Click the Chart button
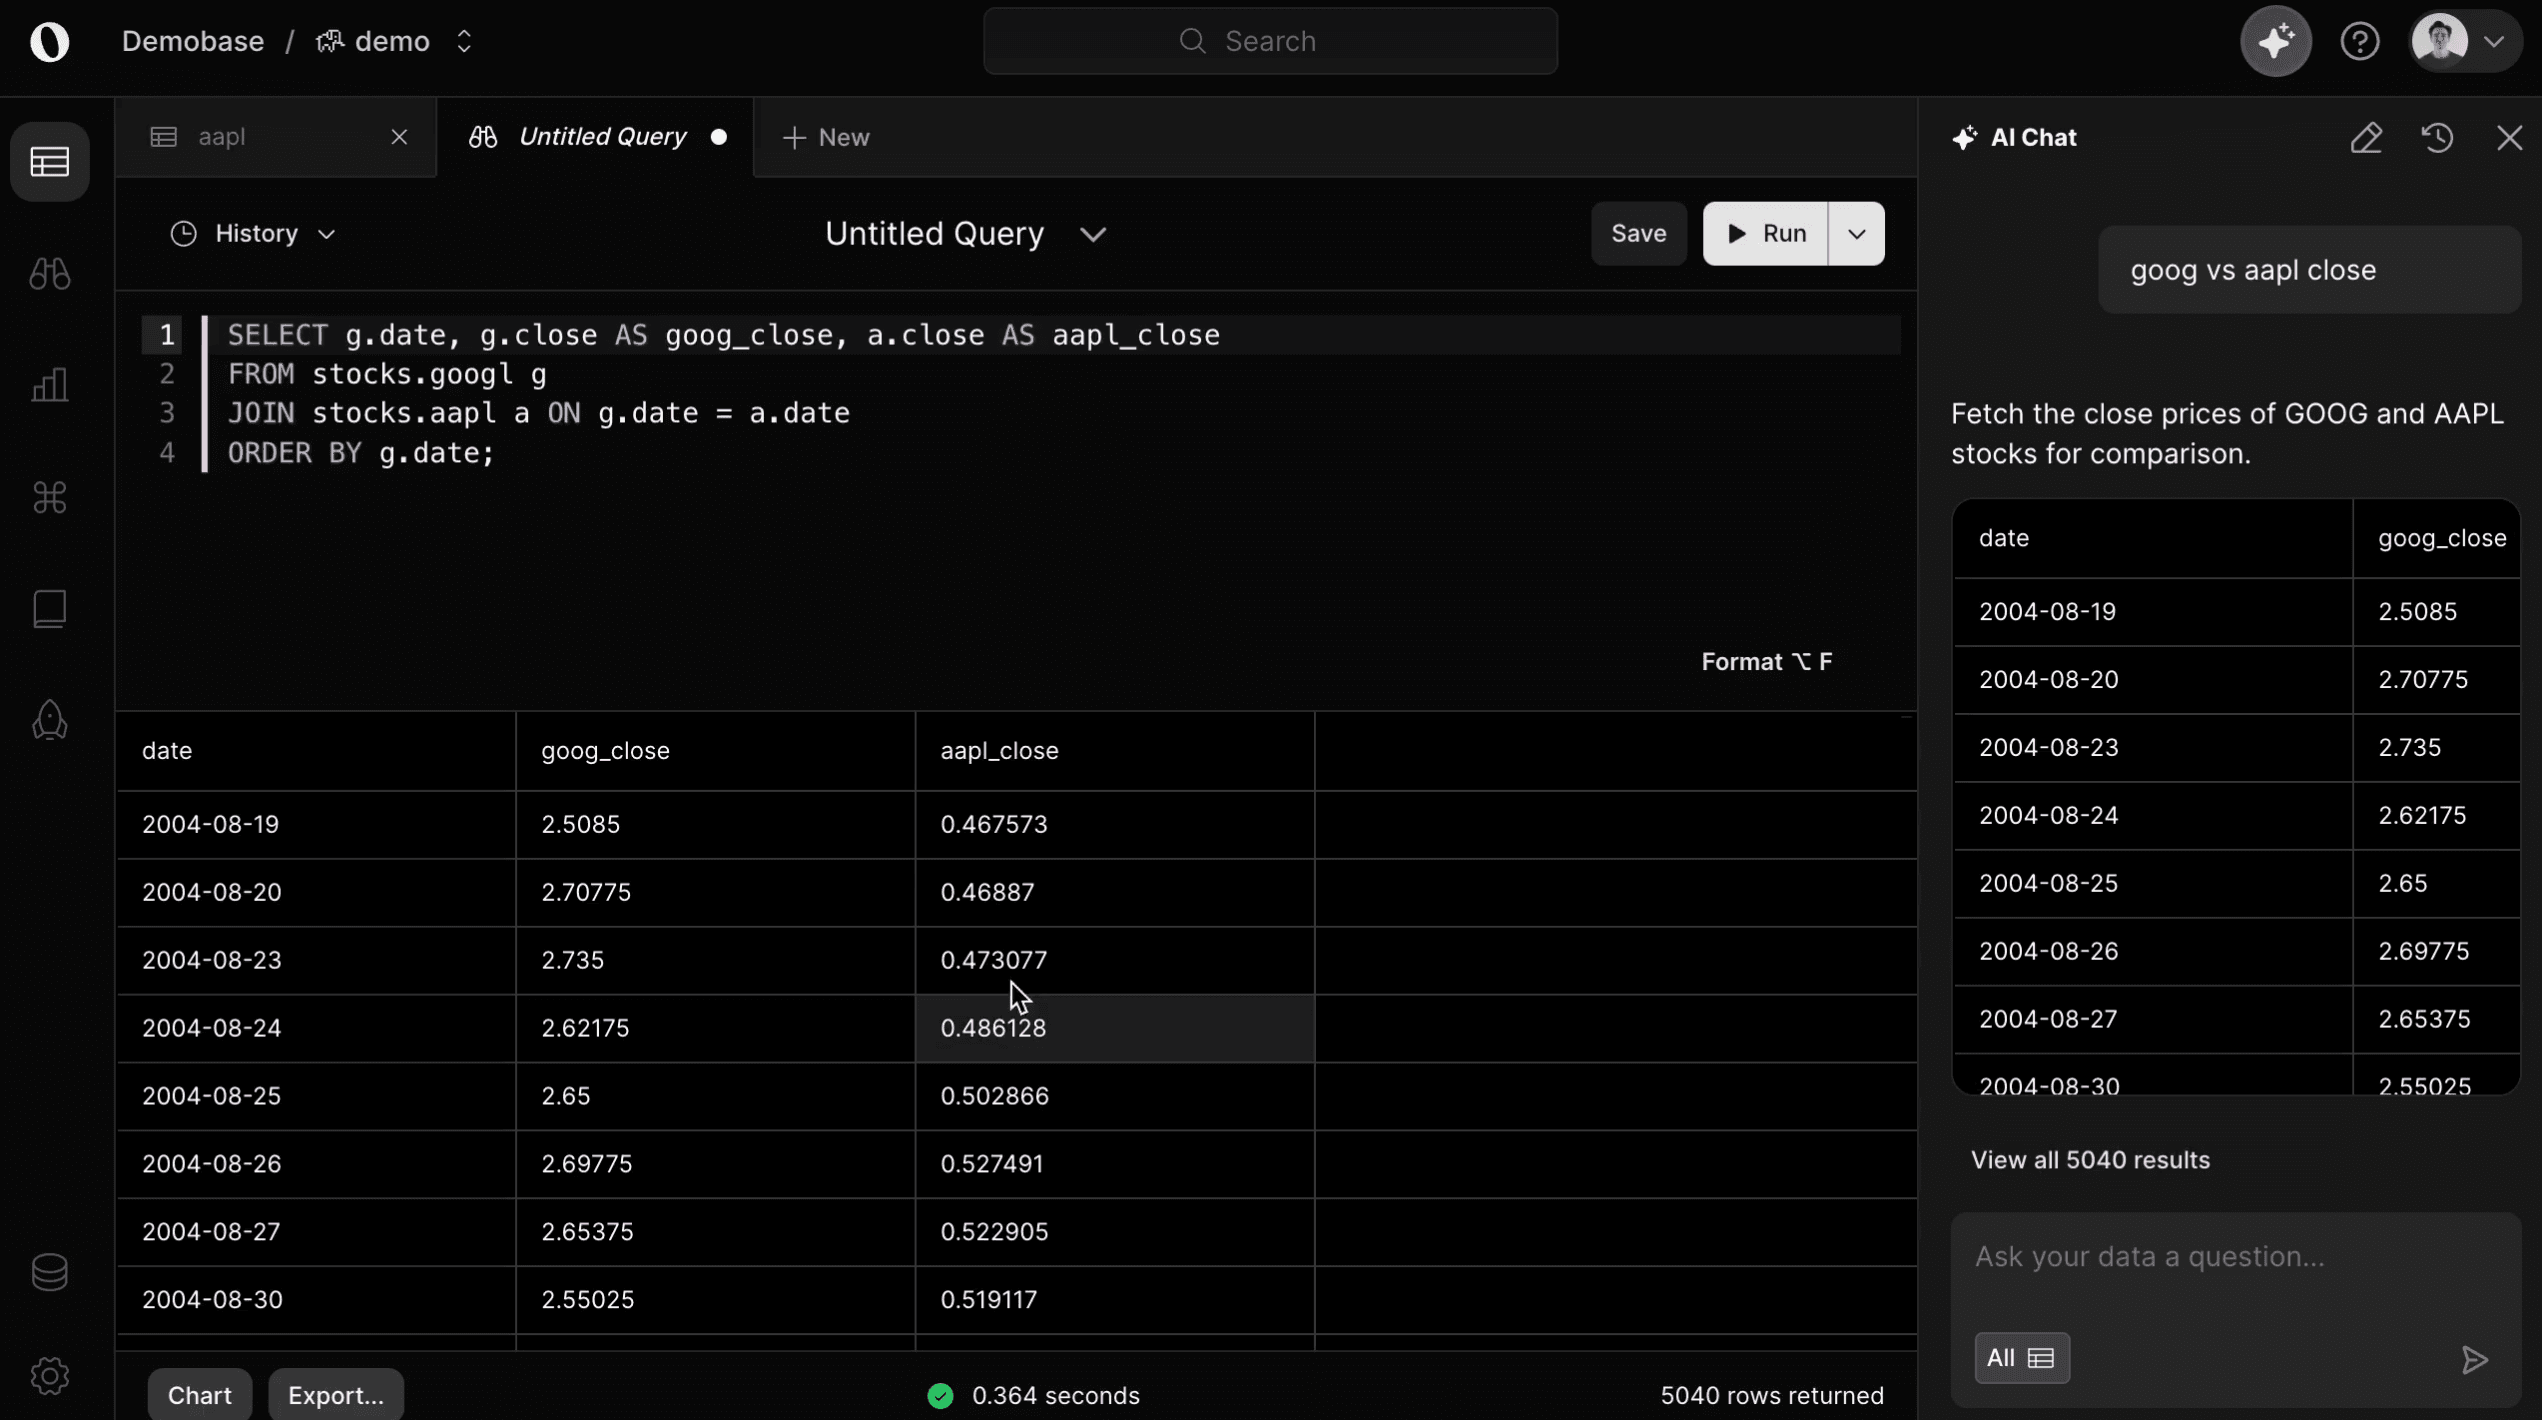This screenshot has height=1420, width=2542. (199, 1395)
